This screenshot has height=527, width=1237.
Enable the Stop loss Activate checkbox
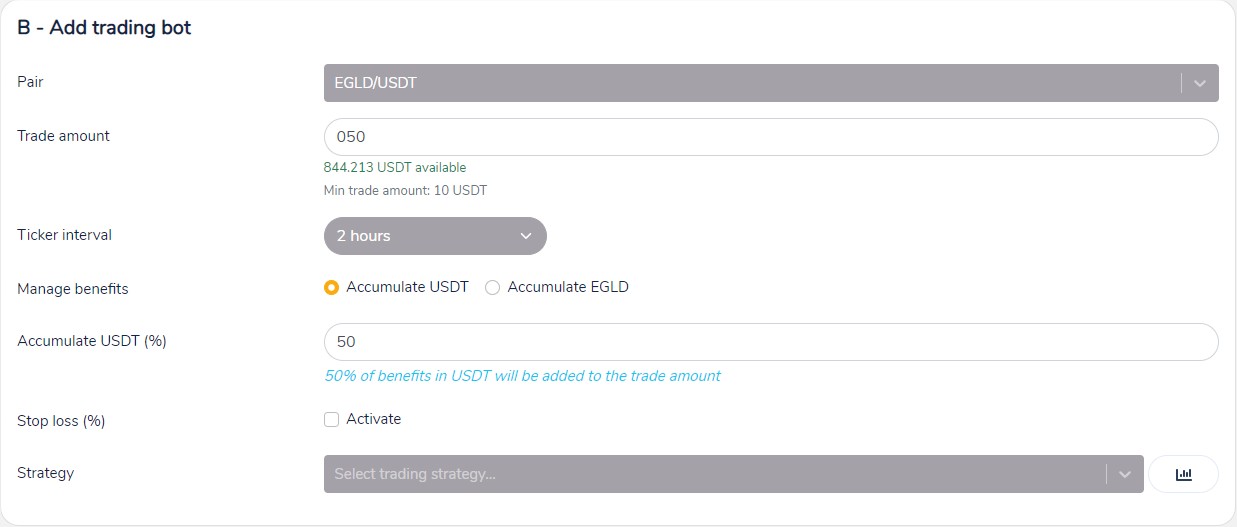tap(332, 420)
